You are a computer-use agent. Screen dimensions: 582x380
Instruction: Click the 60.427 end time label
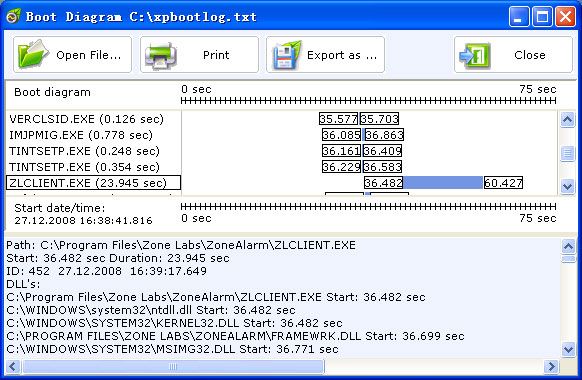pos(503,183)
